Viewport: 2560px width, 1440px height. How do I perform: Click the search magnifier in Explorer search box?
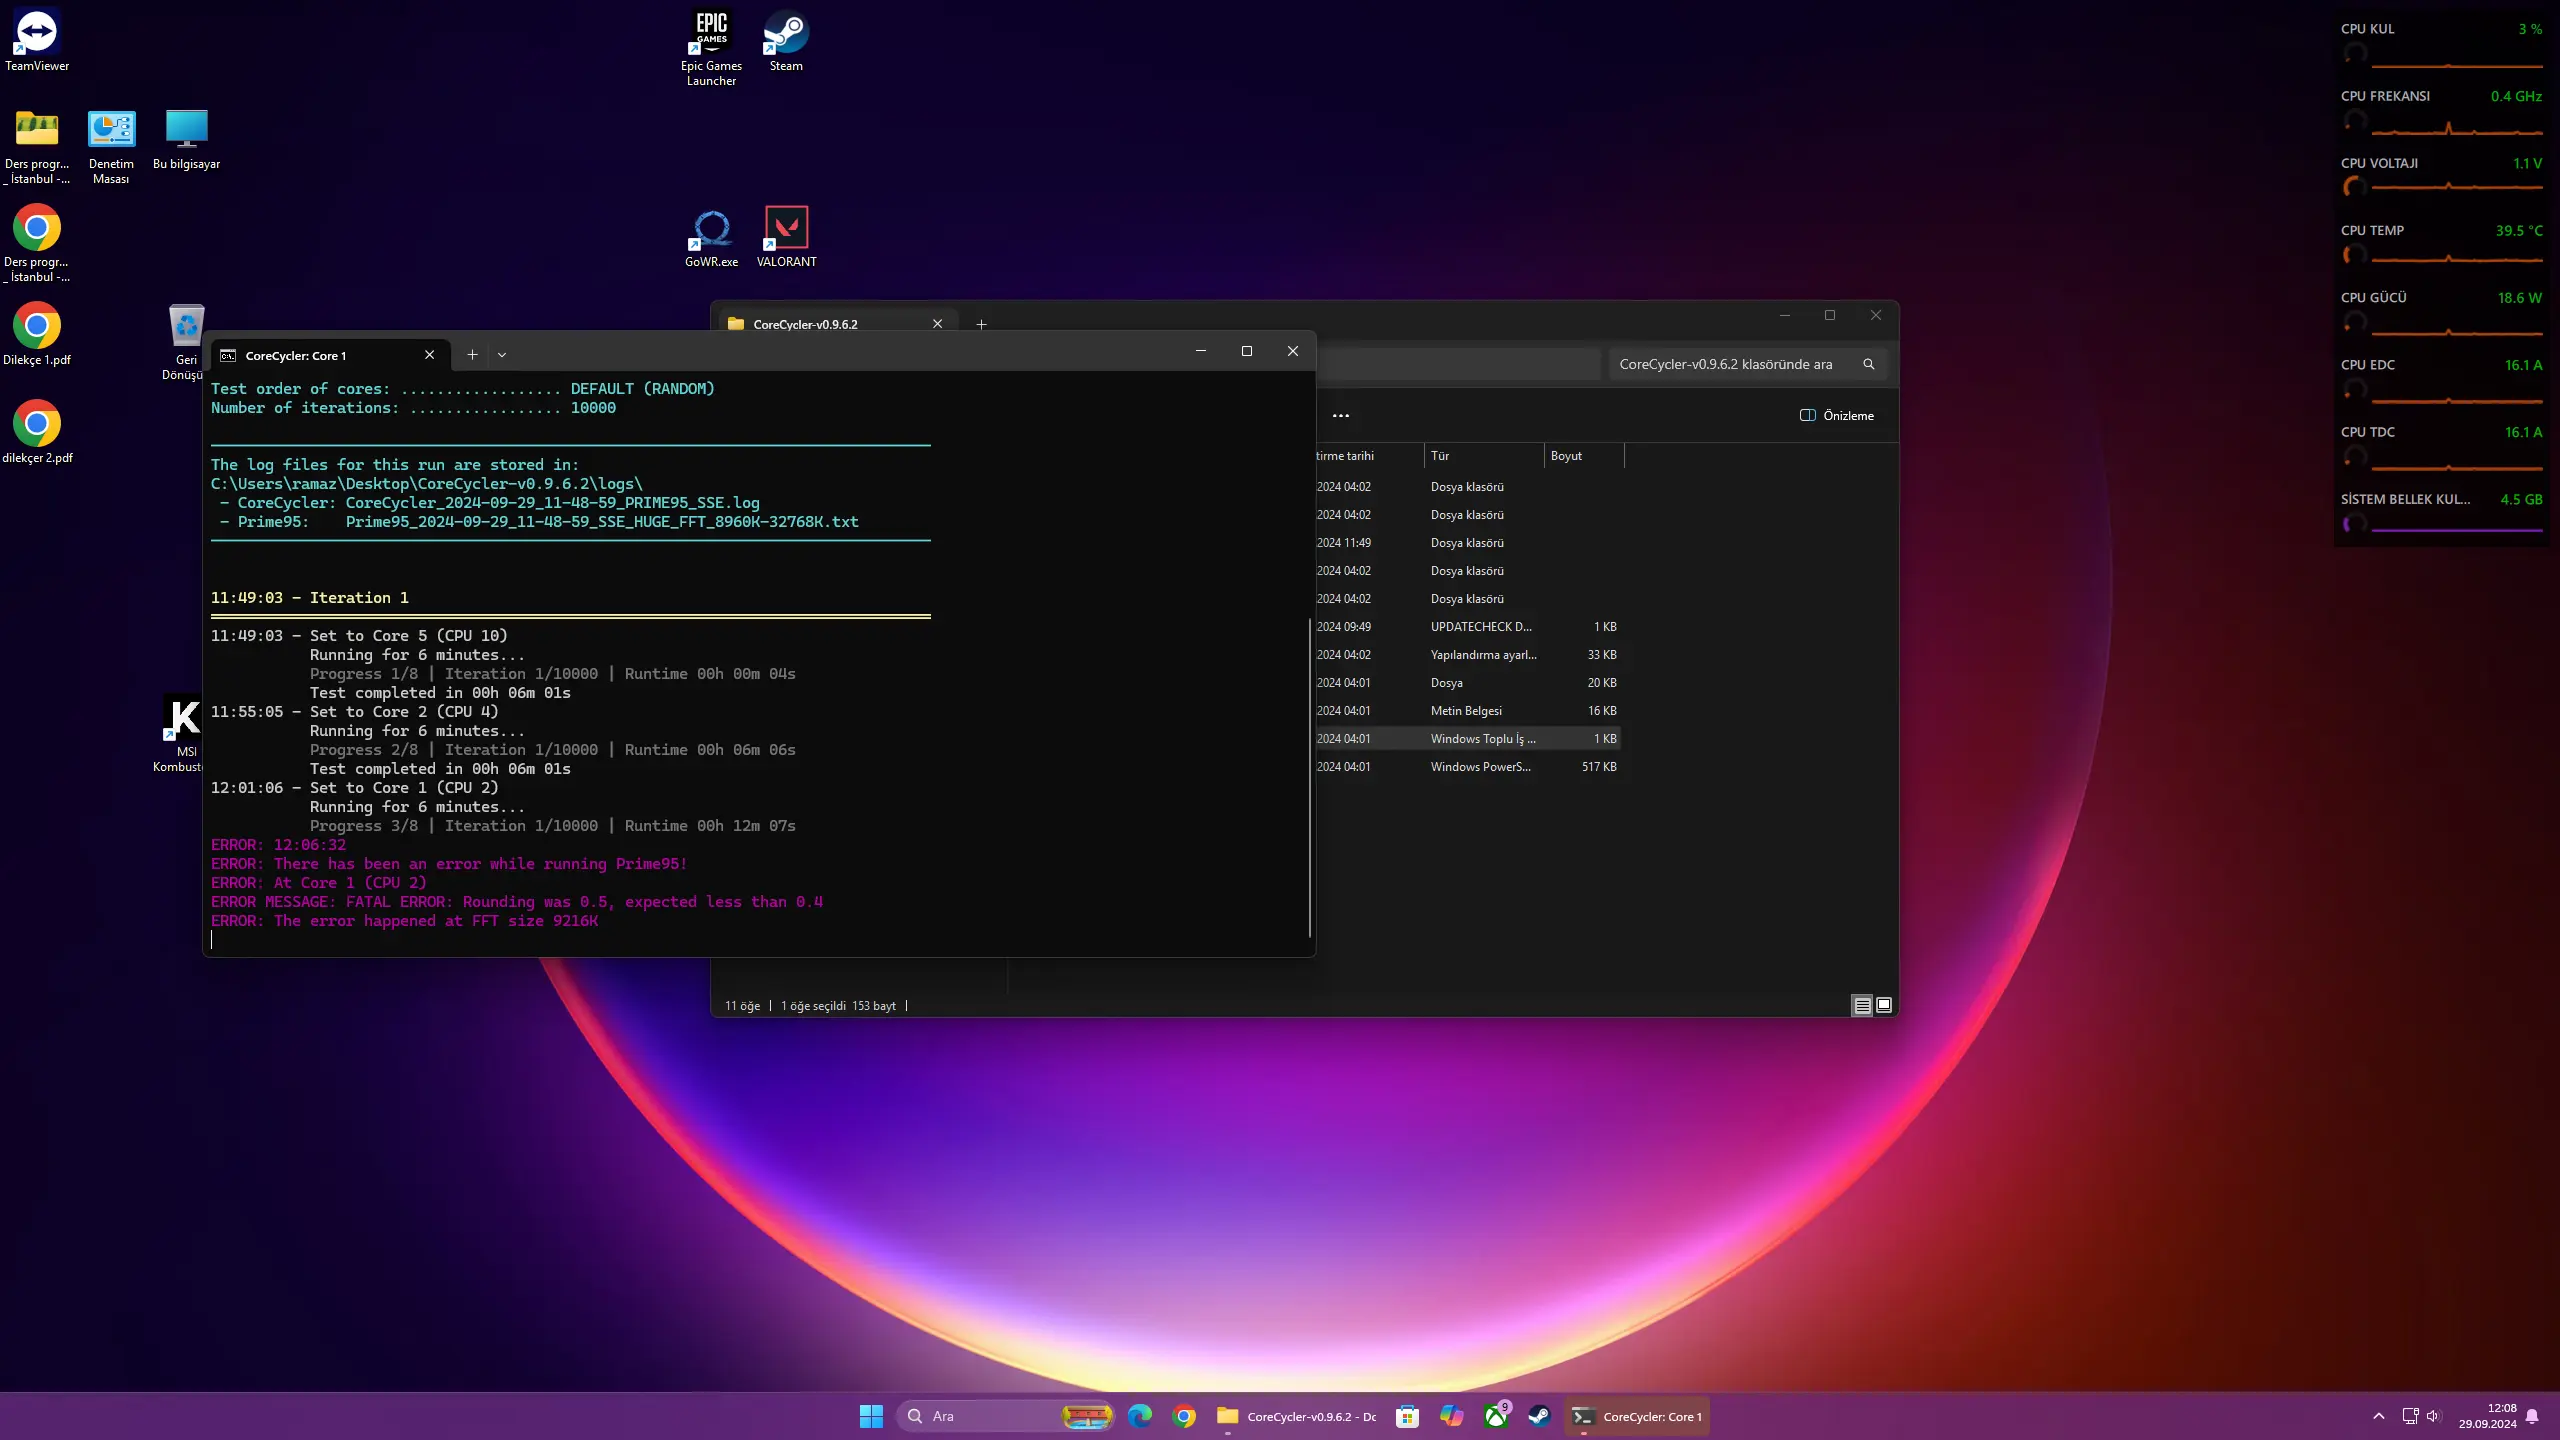tap(1868, 364)
